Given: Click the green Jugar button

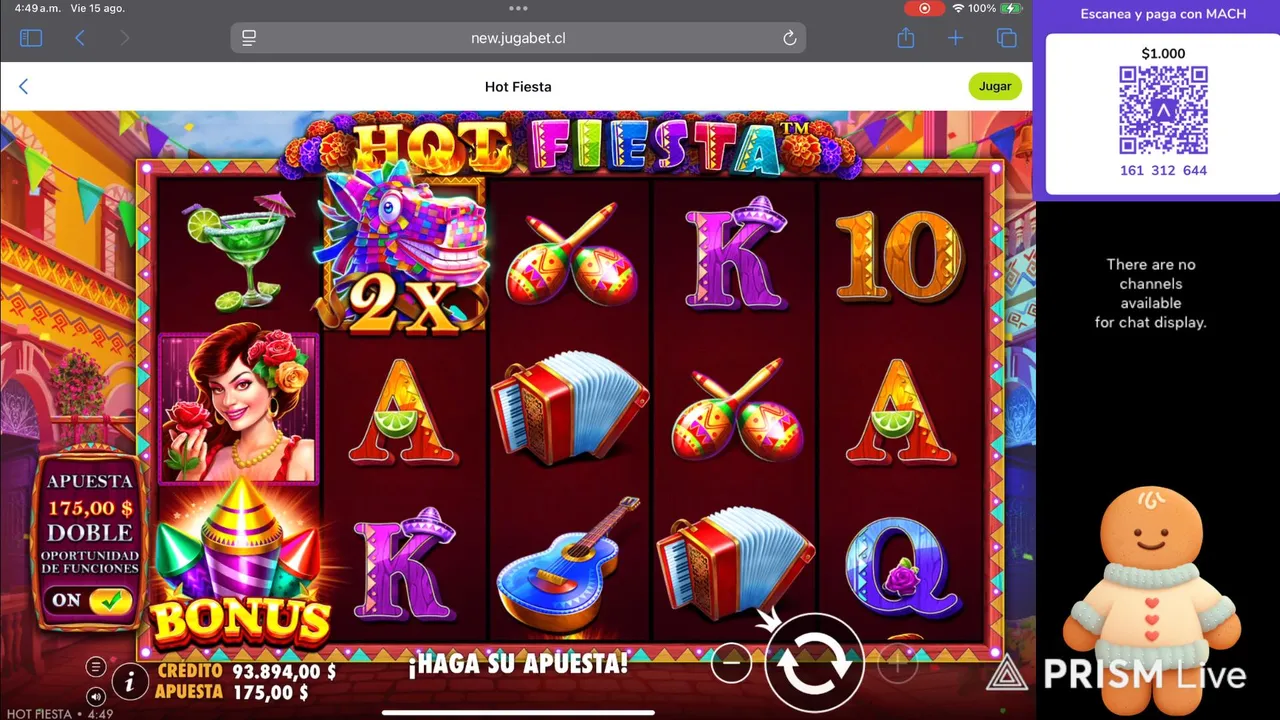Looking at the screenshot, I should click(995, 86).
